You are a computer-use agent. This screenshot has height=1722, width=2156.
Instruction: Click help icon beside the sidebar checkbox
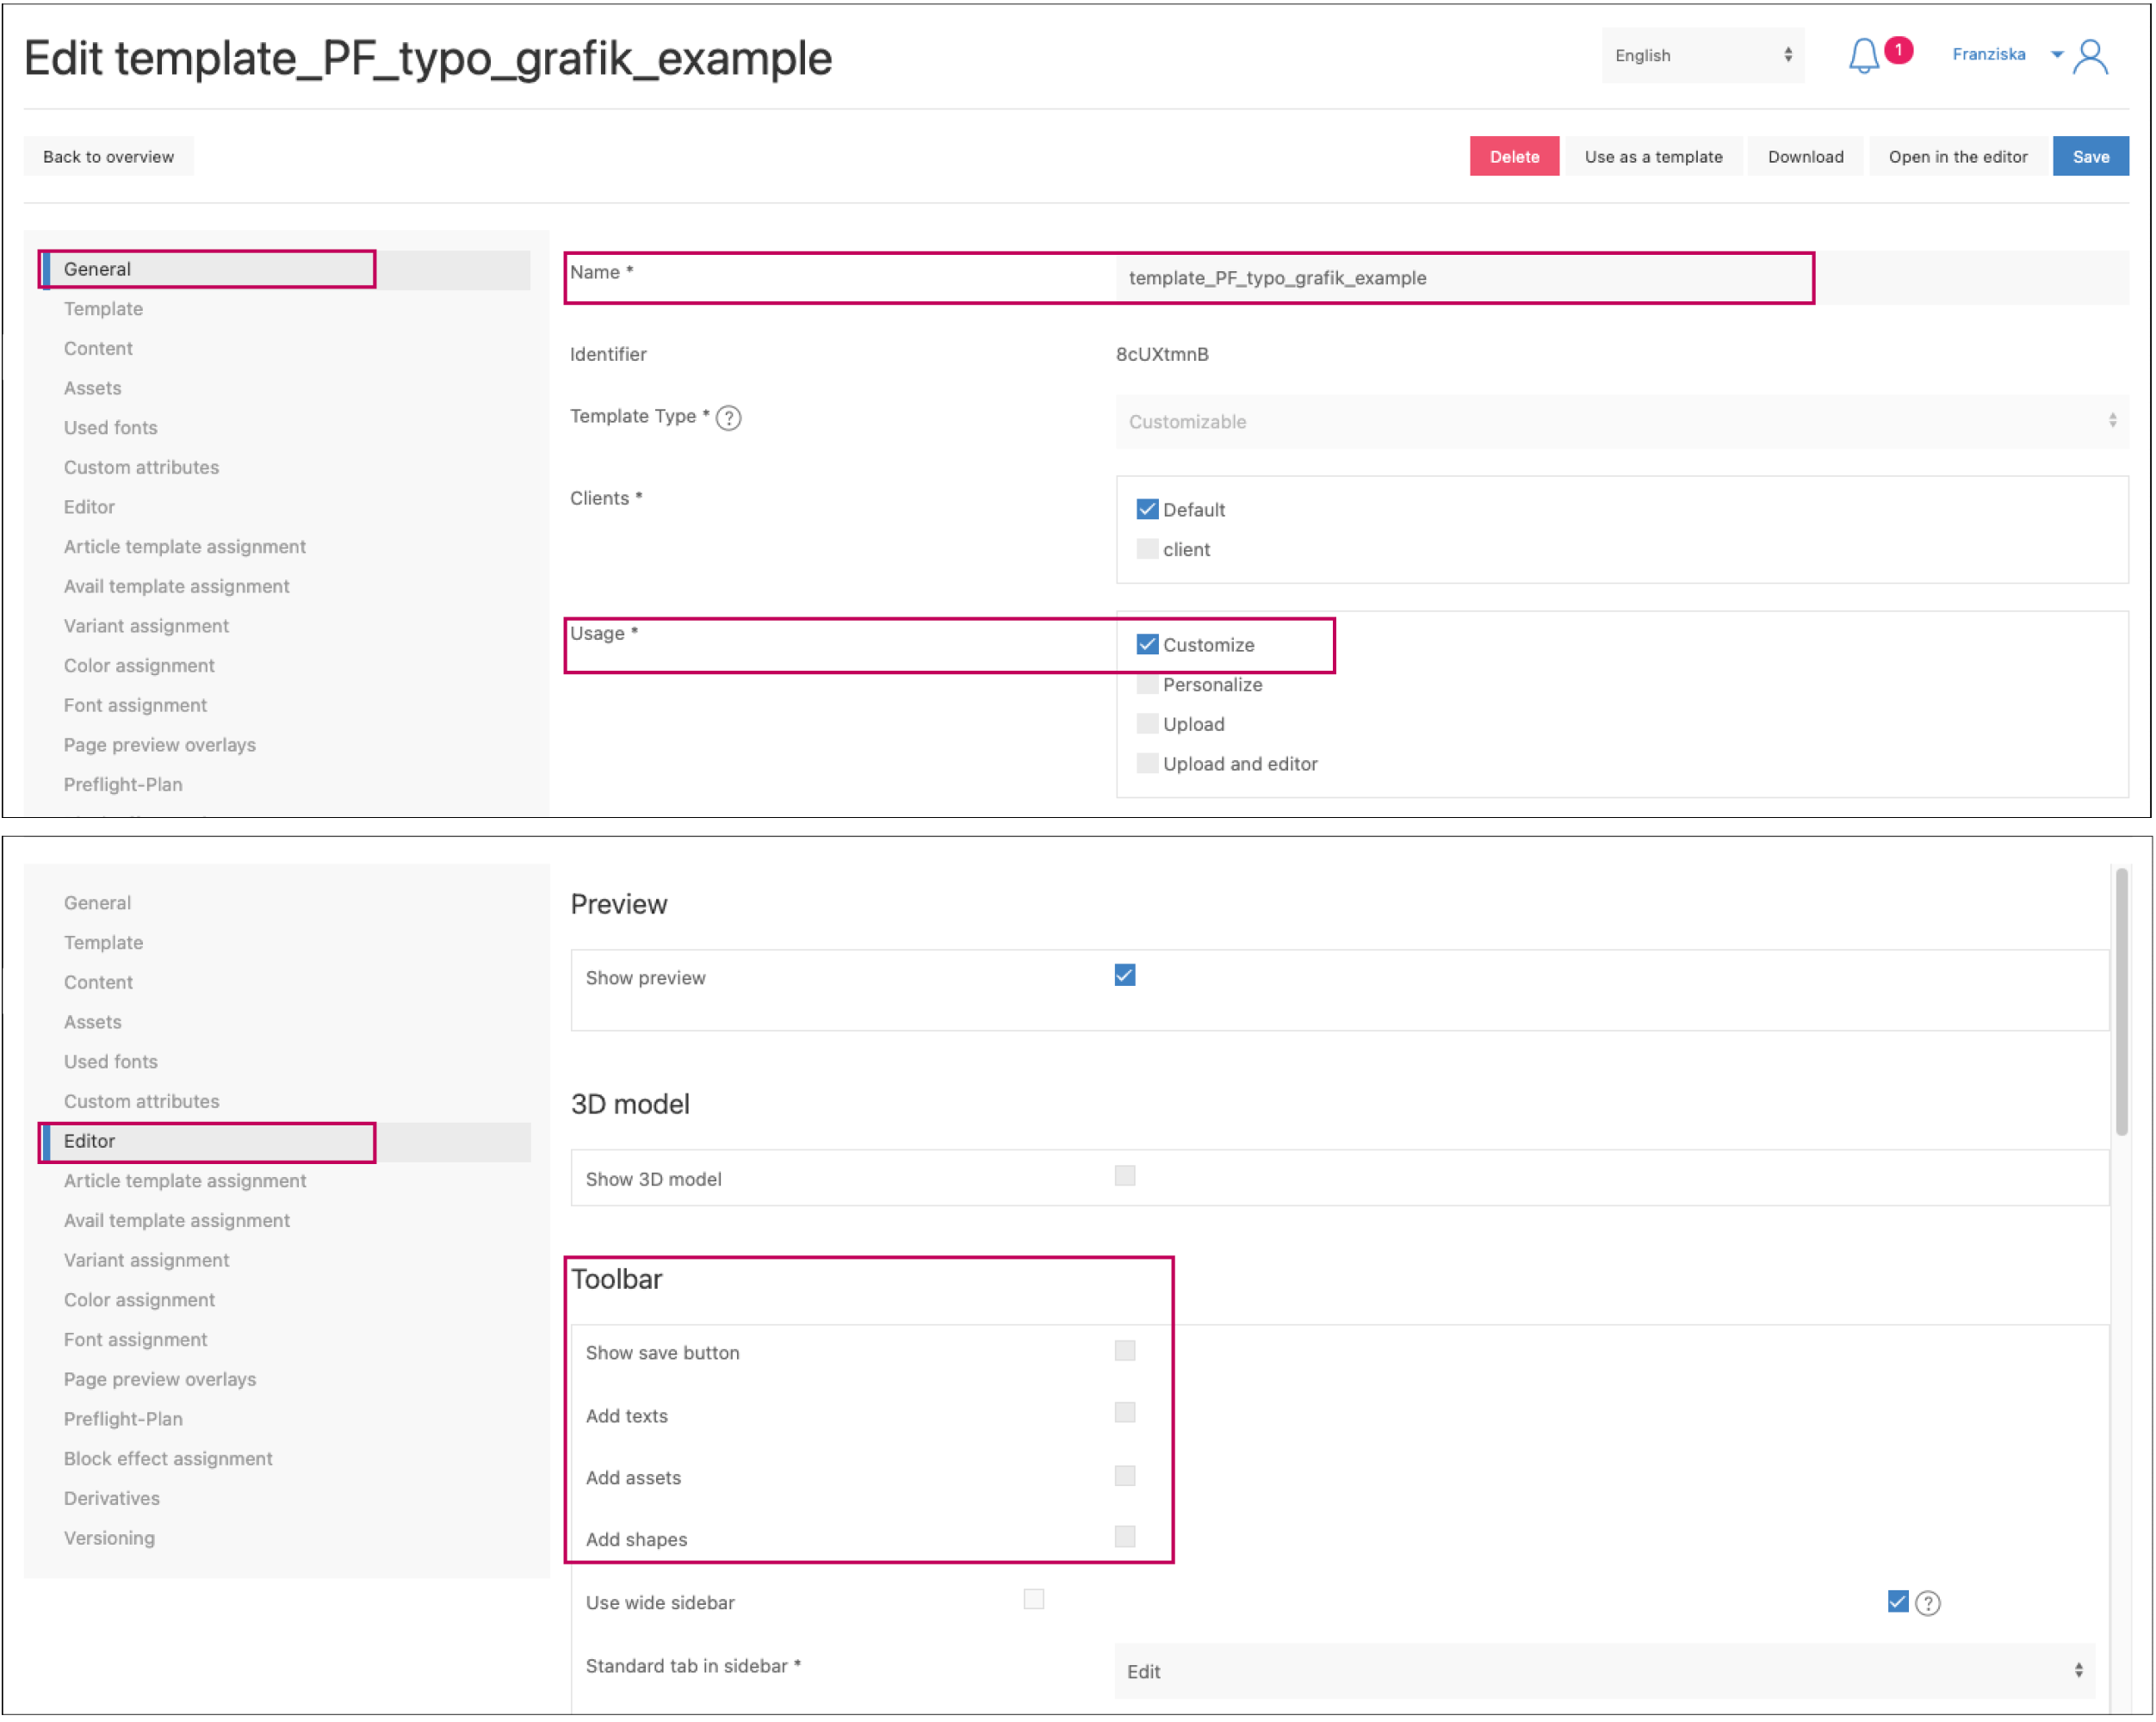1928,1604
